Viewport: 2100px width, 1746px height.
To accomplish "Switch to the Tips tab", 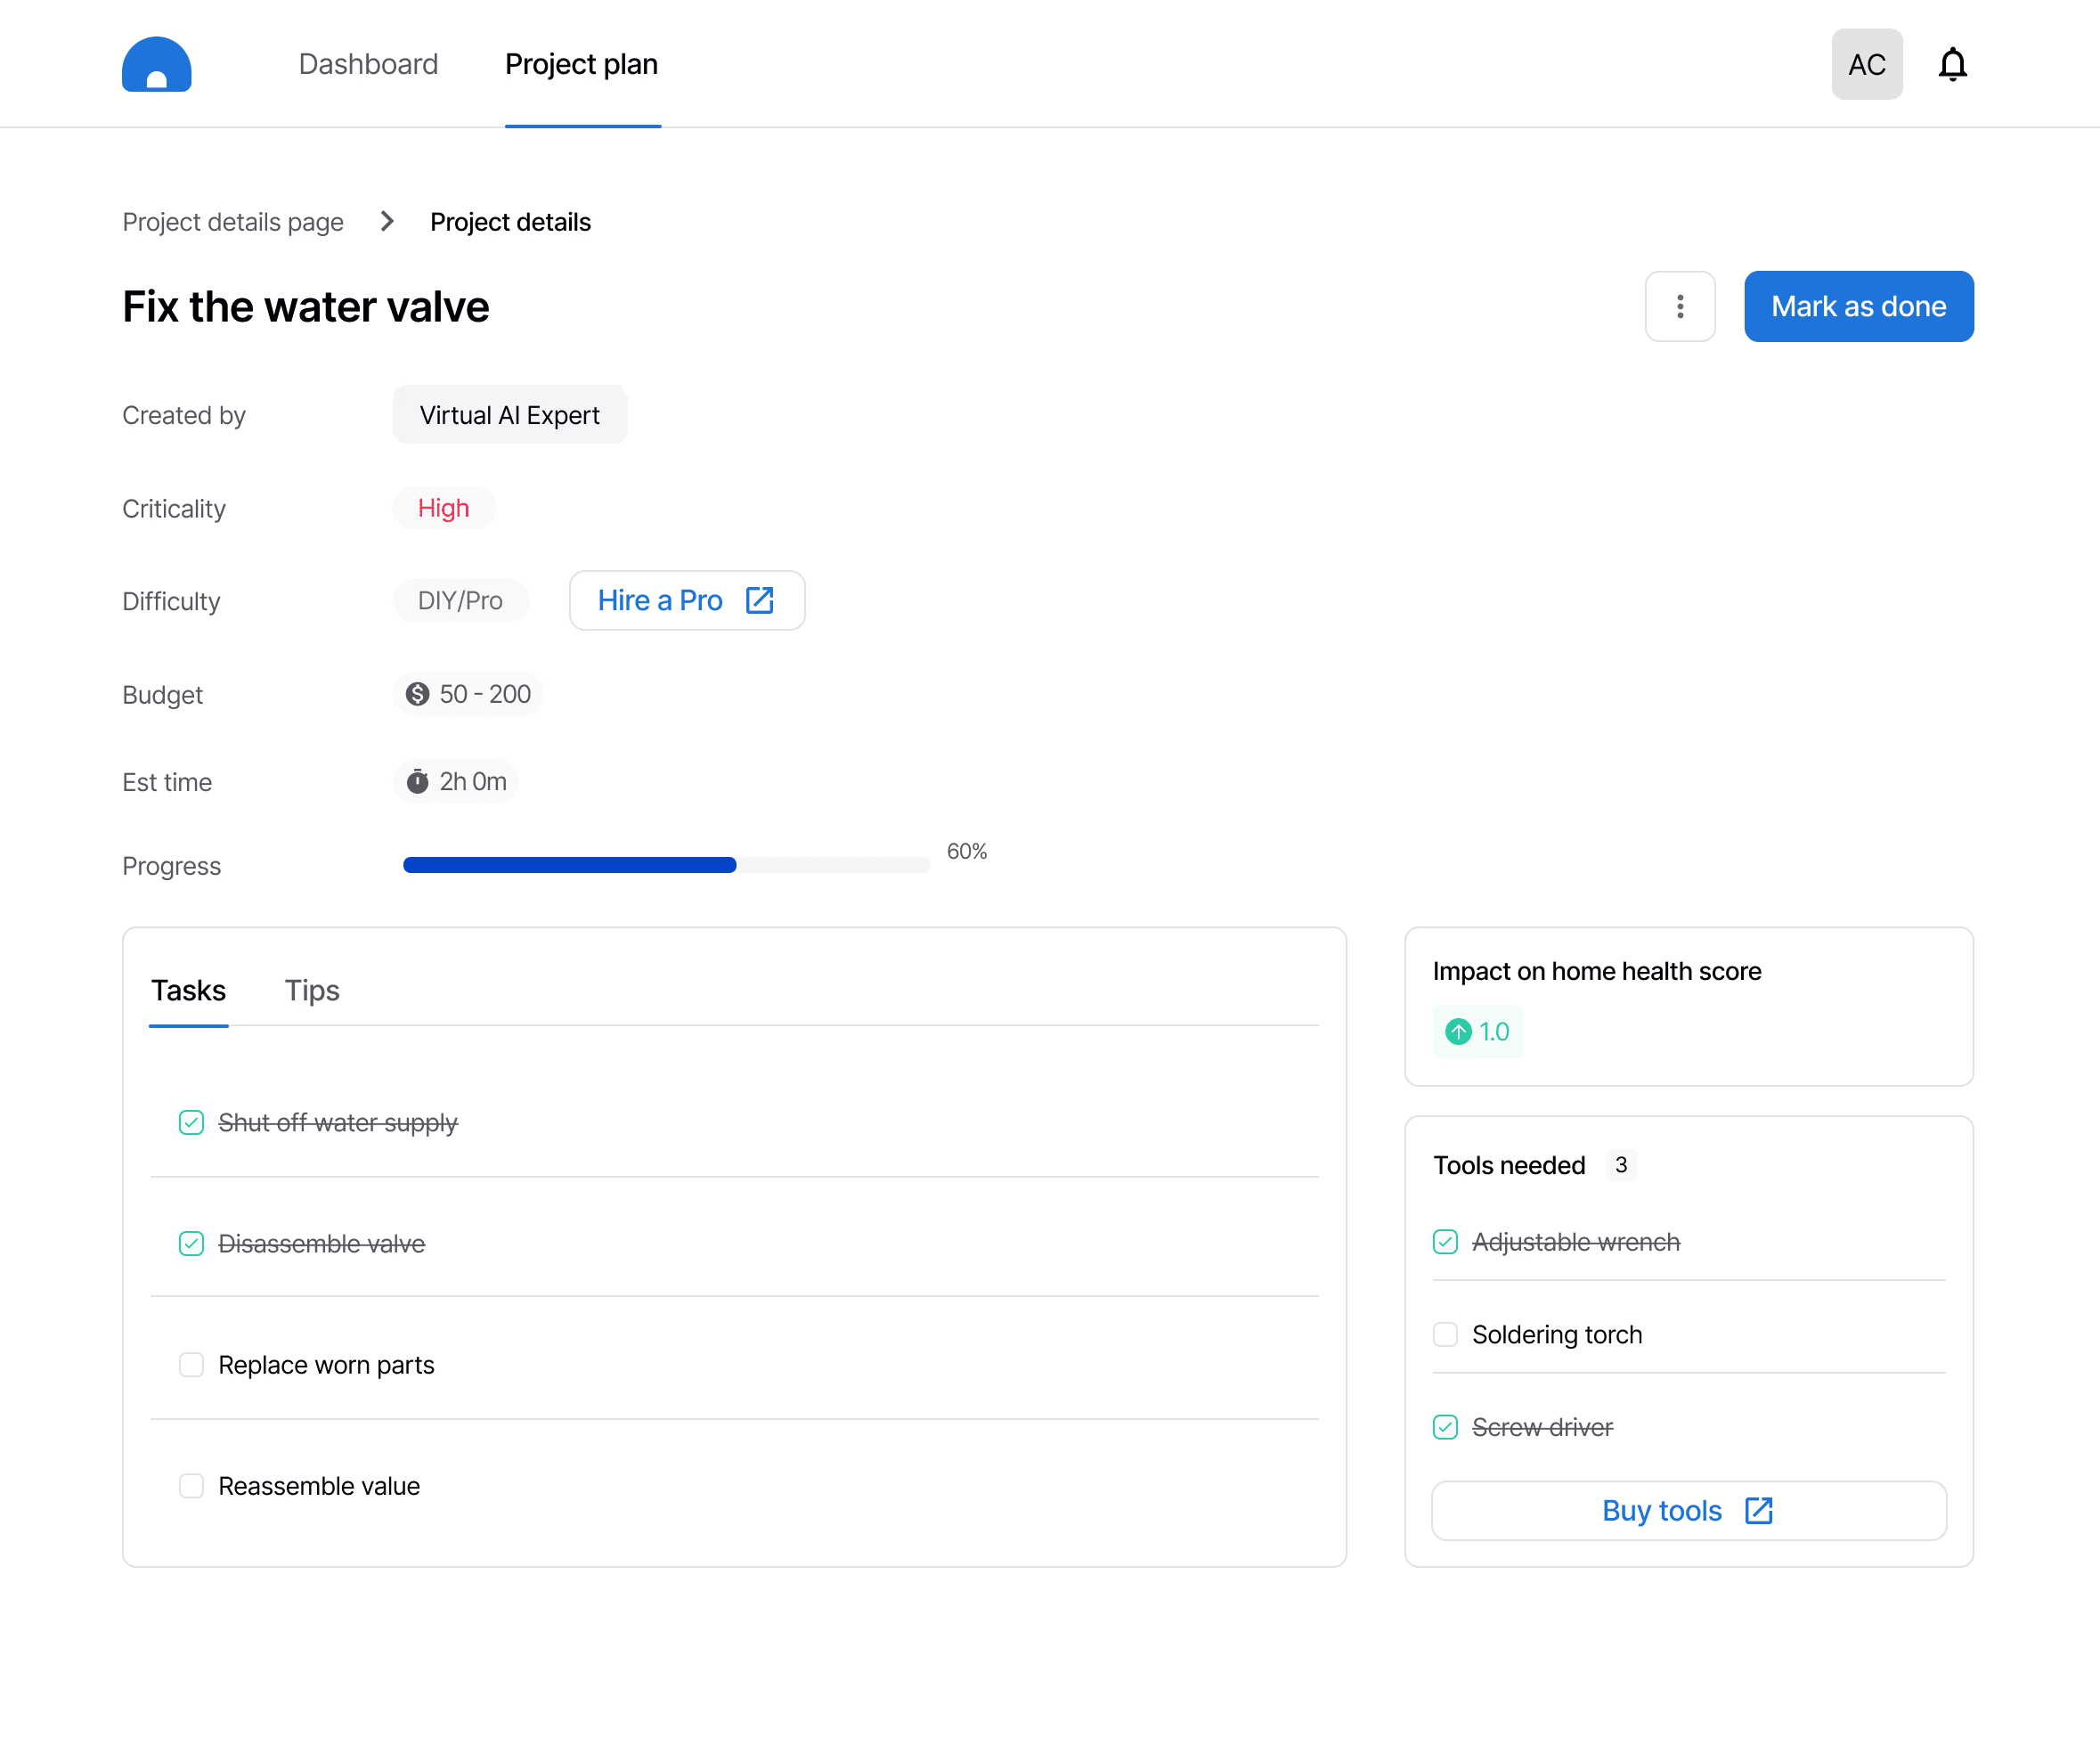I will (312, 990).
